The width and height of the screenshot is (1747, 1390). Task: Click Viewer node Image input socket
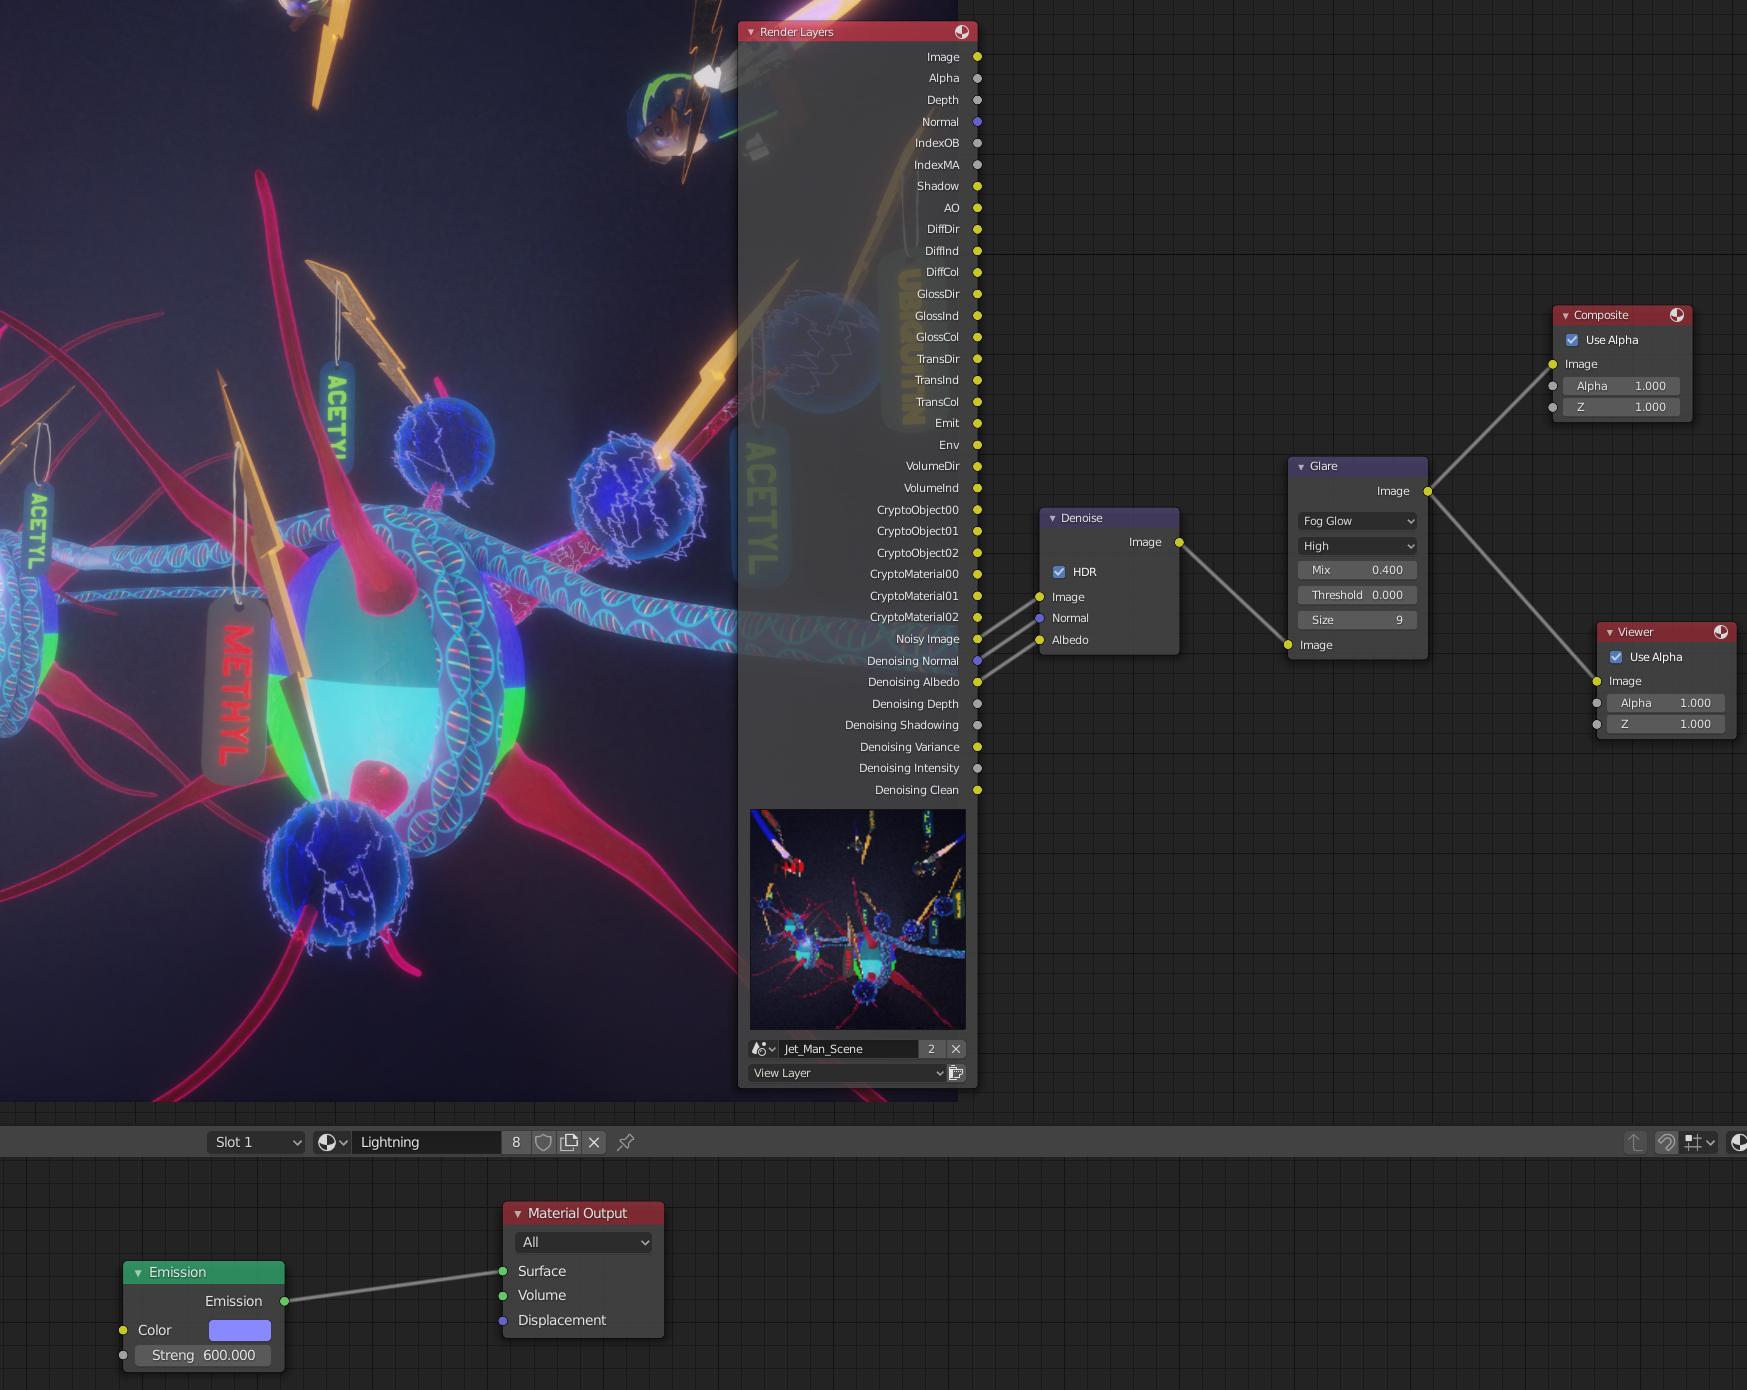pos(1596,681)
